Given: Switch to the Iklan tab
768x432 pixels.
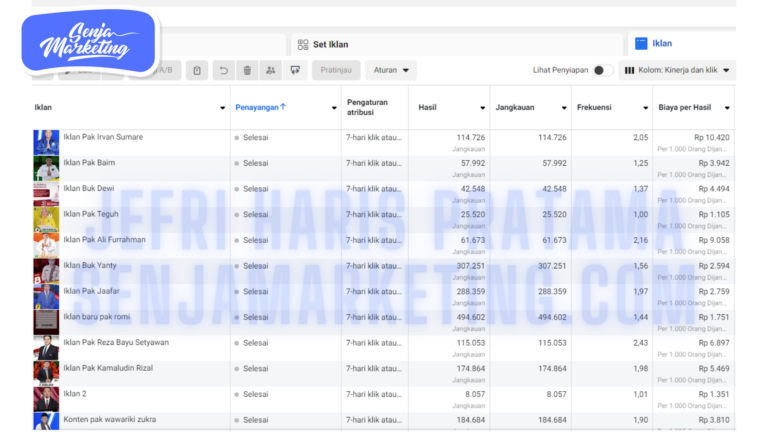Looking at the screenshot, I should [x=661, y=43].
